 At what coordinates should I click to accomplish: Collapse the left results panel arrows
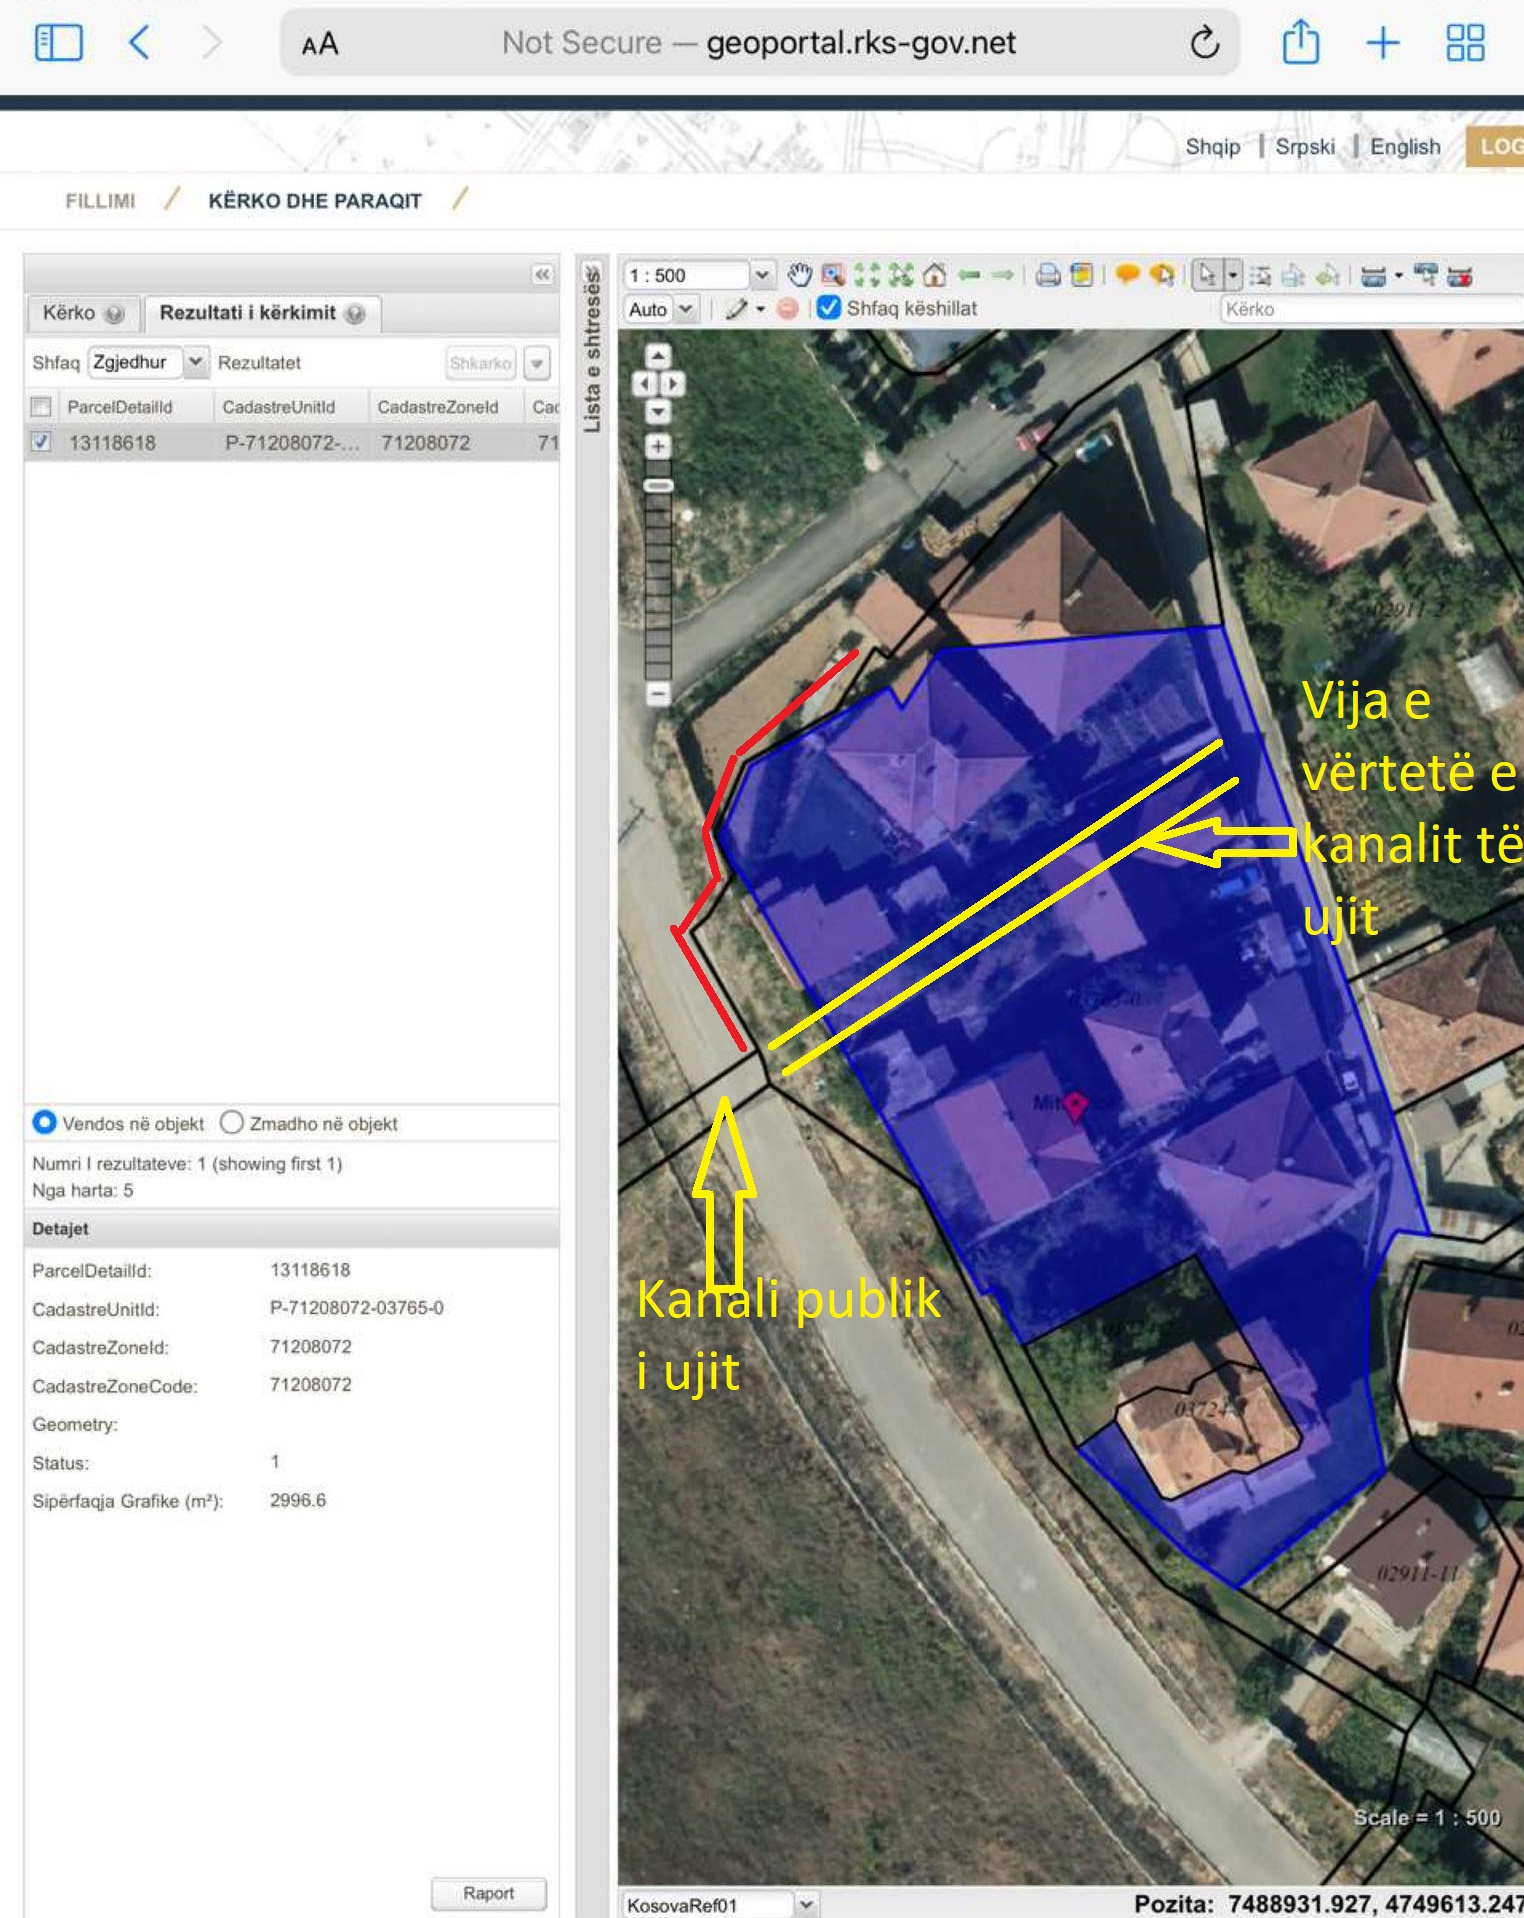542,274
